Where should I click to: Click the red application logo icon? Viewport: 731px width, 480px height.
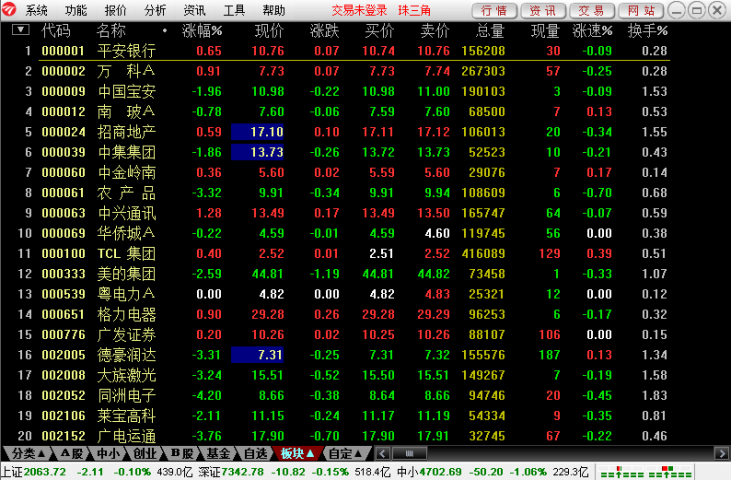11,10
